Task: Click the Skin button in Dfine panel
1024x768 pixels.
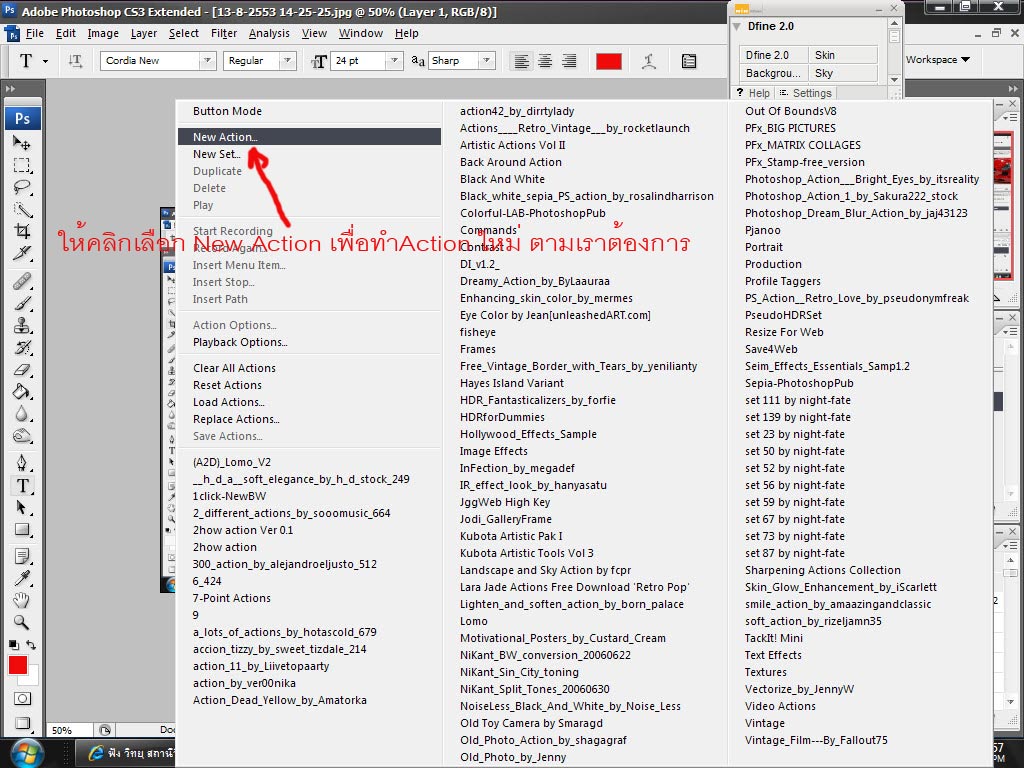Action: click(843, 55)
